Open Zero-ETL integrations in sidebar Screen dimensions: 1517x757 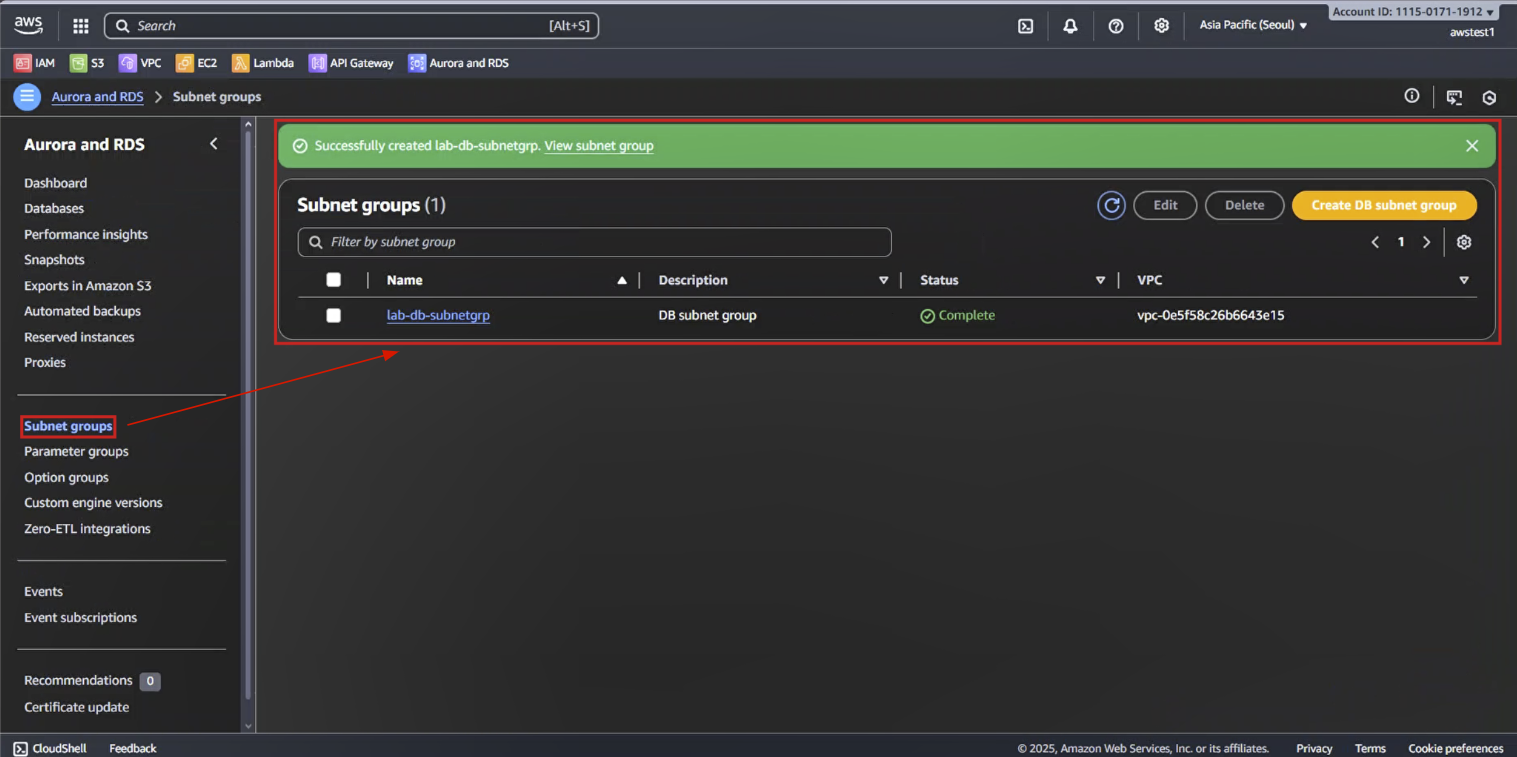(x=87, y=528)
